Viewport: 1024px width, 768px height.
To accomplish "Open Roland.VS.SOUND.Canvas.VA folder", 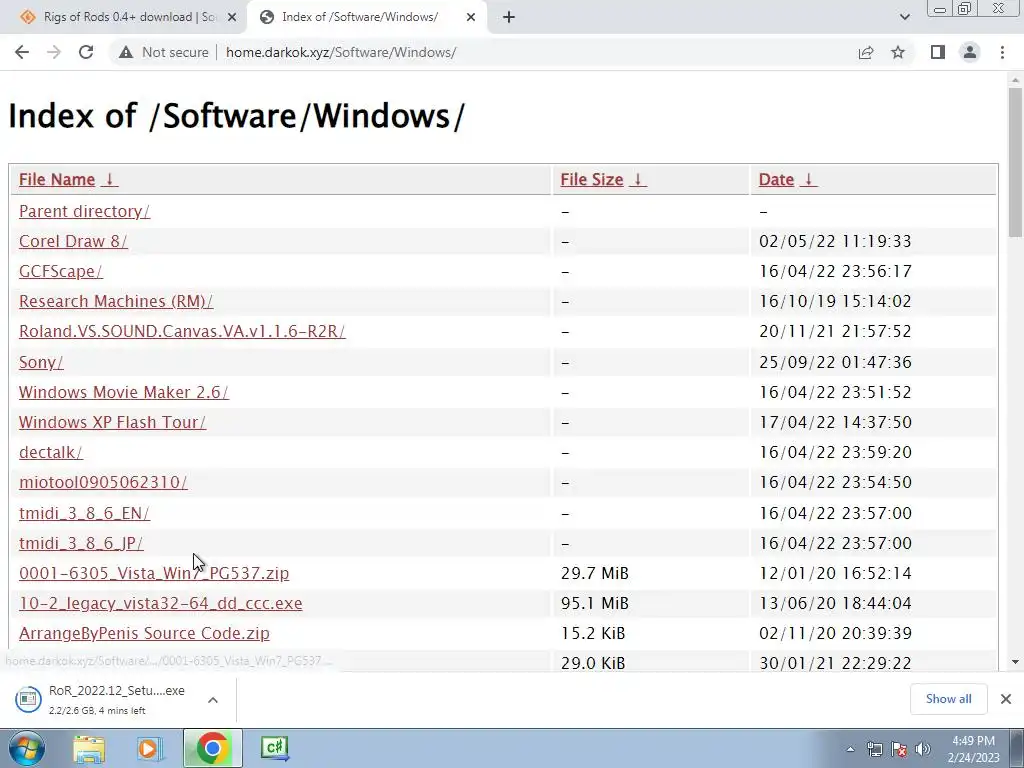I will pos(182,332).
